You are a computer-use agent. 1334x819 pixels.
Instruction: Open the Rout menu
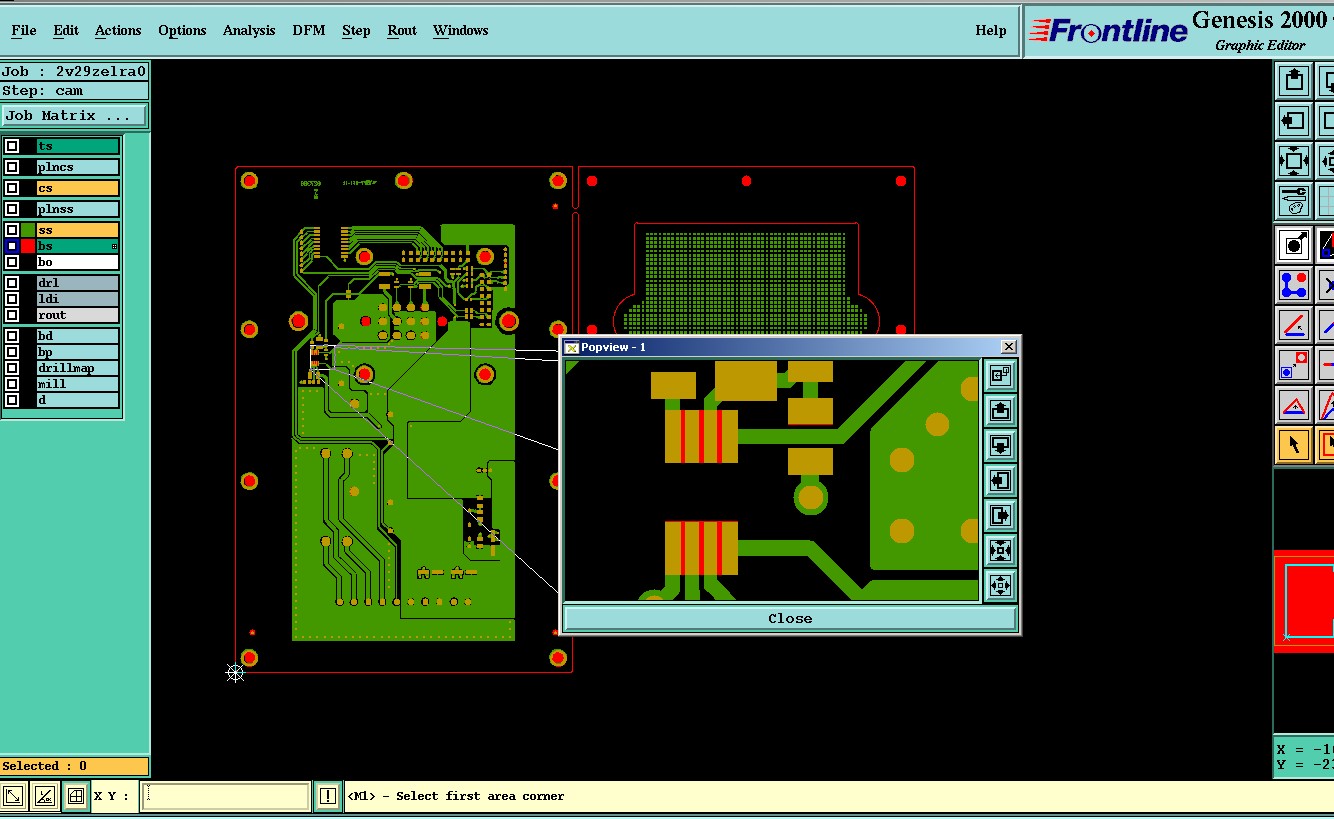tap(402, 30)
